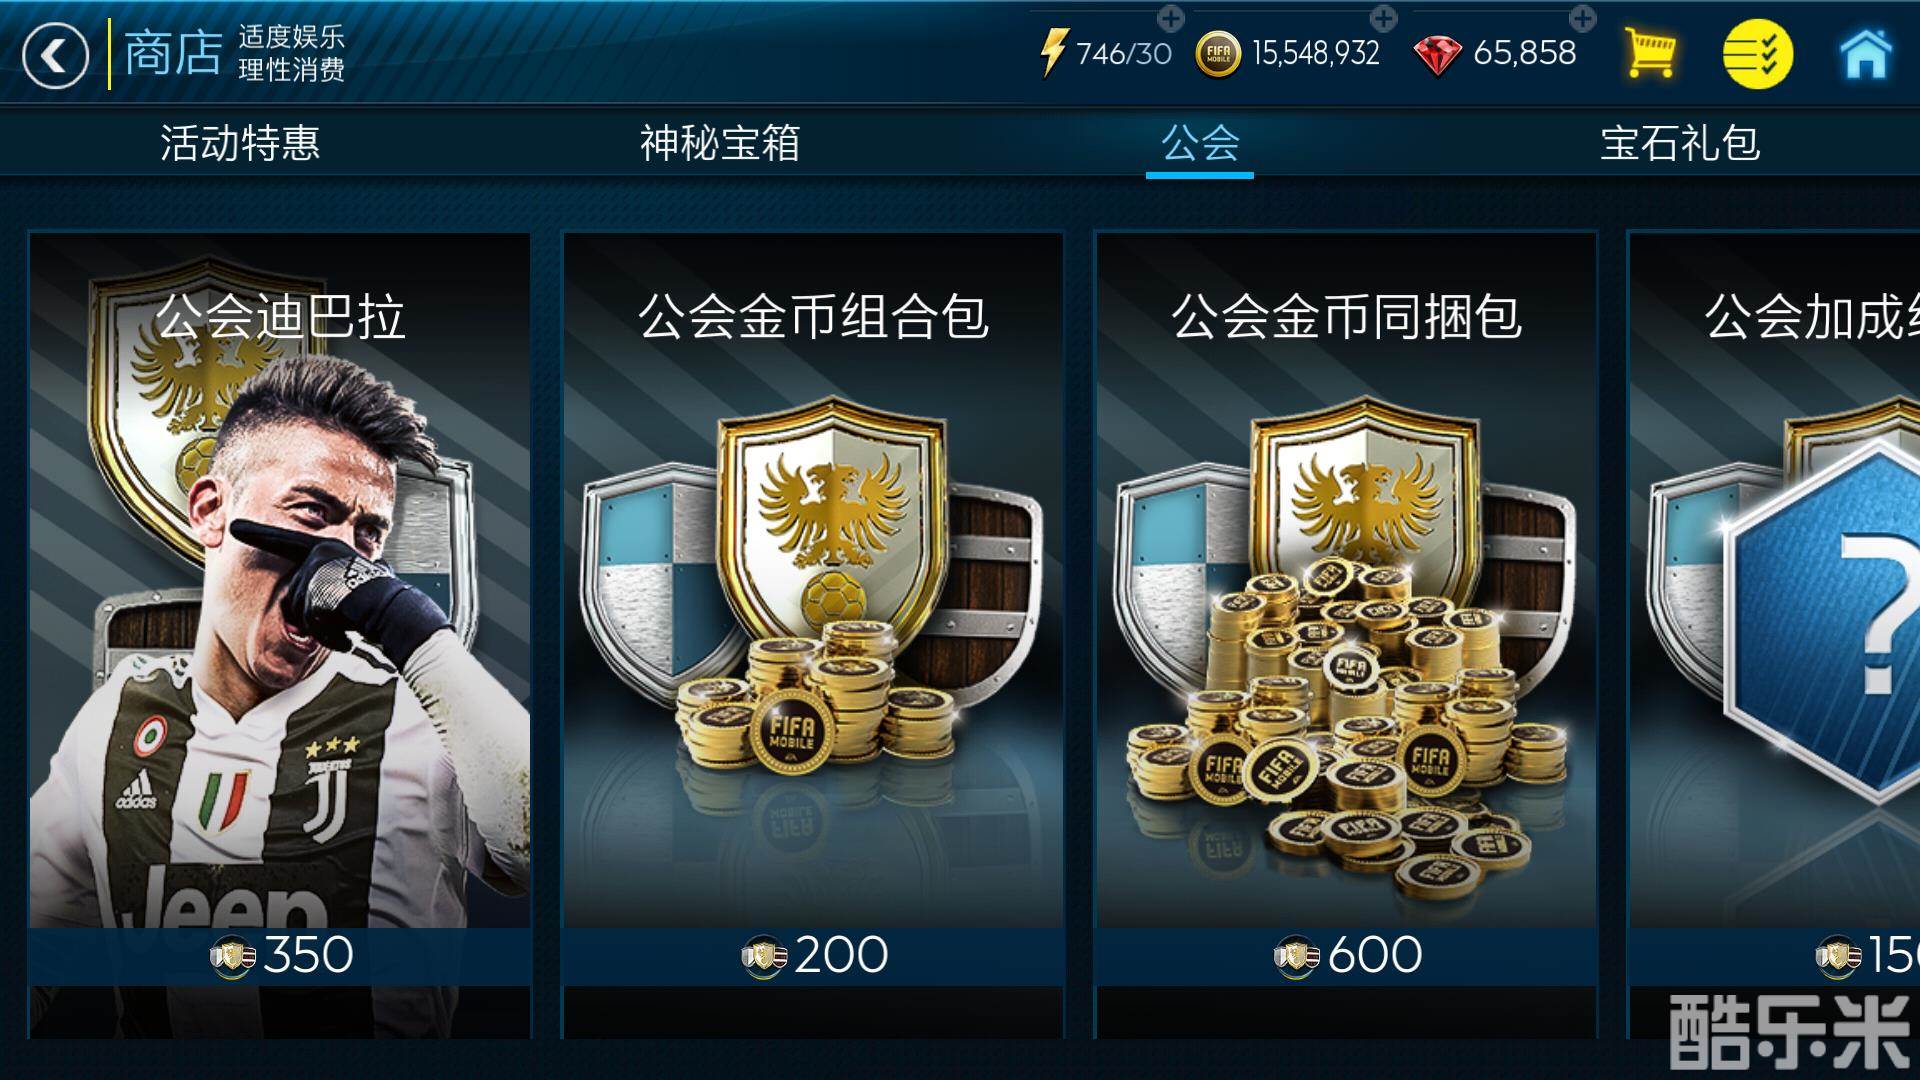Buy the 公会金币组合包 for 200 guild points
This screenshot has height=1080, width=1920.
tap(813, 955)
